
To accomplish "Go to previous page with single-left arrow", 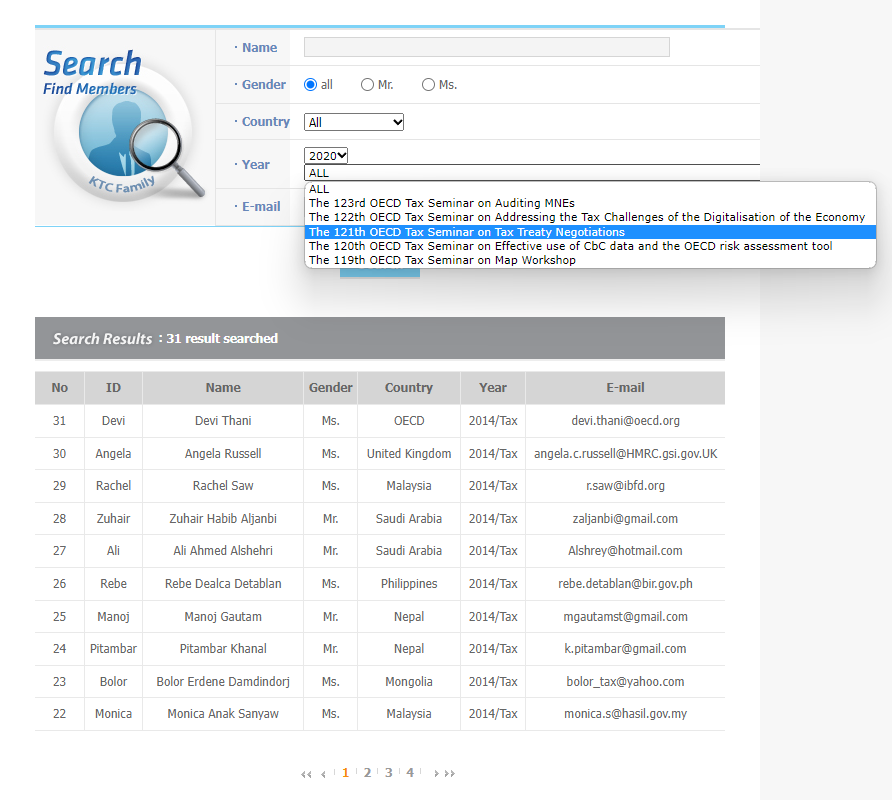I will pos(323,774).
